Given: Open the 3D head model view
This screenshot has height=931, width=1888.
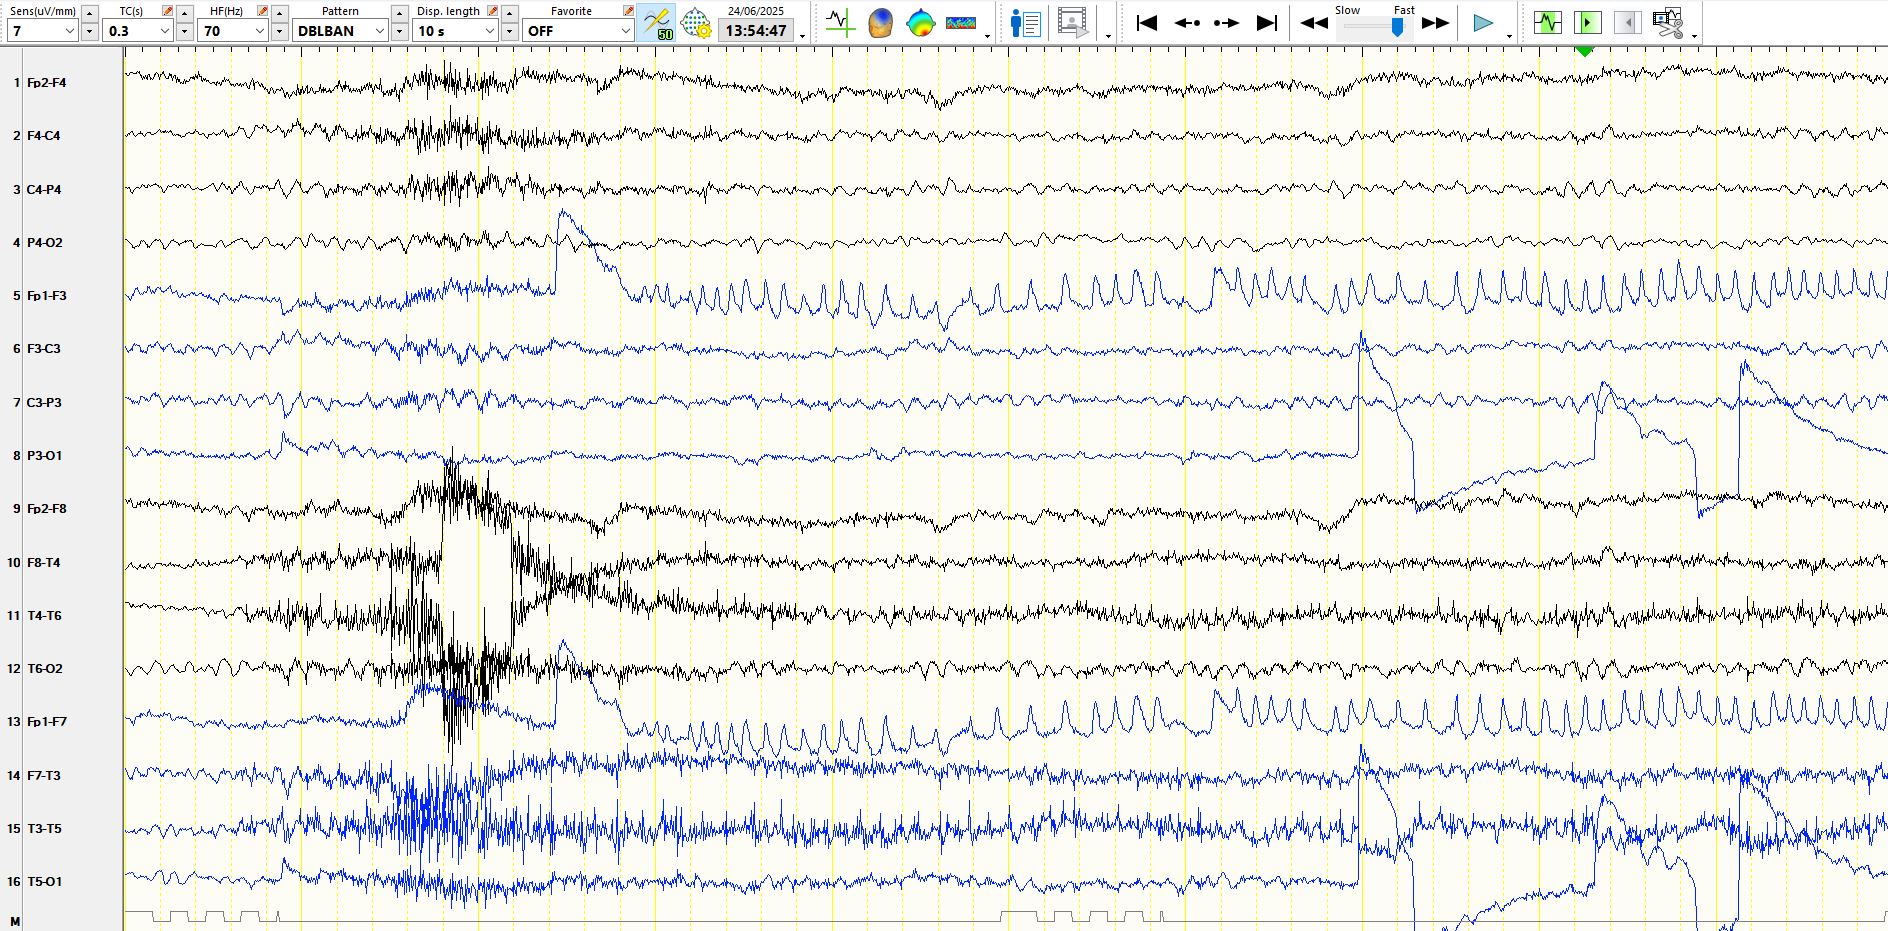Looking at the screenshot, I should 881,23.
